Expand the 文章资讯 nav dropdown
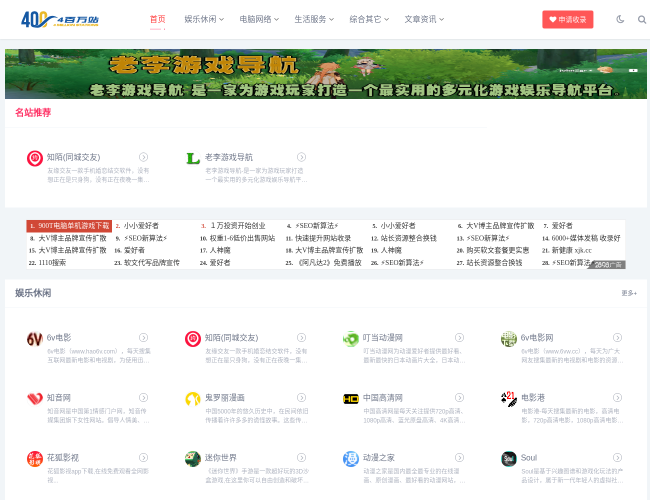 (x=424, y=19)
